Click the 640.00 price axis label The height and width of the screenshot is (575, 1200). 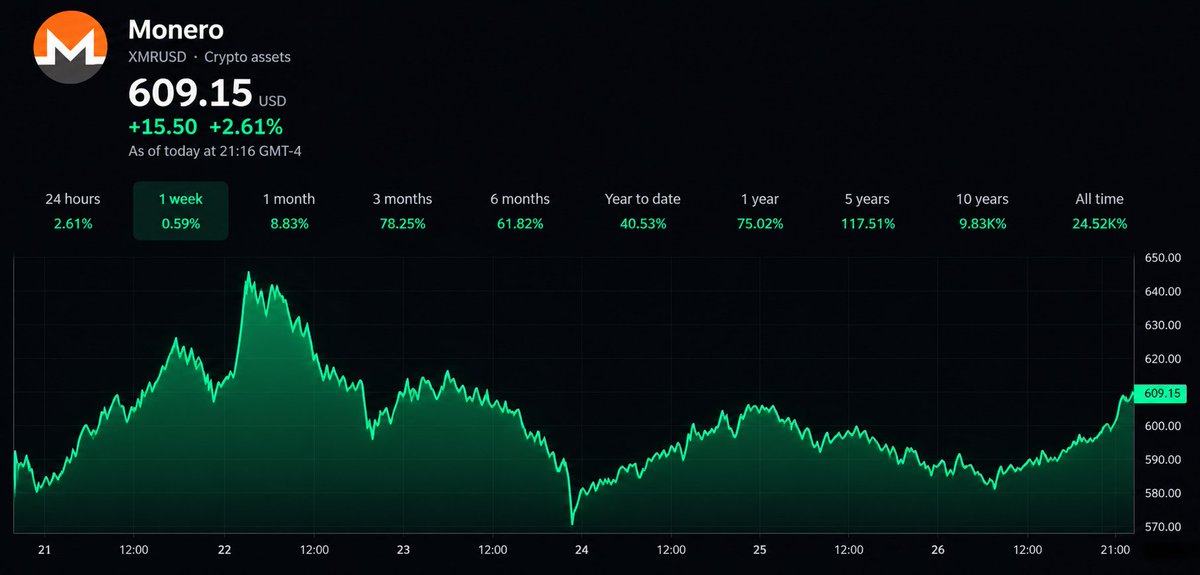tap(1164, 292)
